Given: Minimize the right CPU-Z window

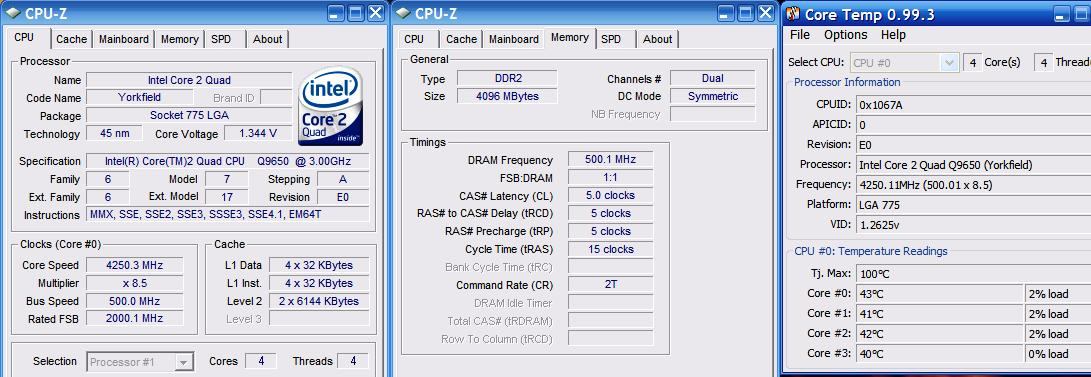Looking at the screenshot, I should coord(726,13).
